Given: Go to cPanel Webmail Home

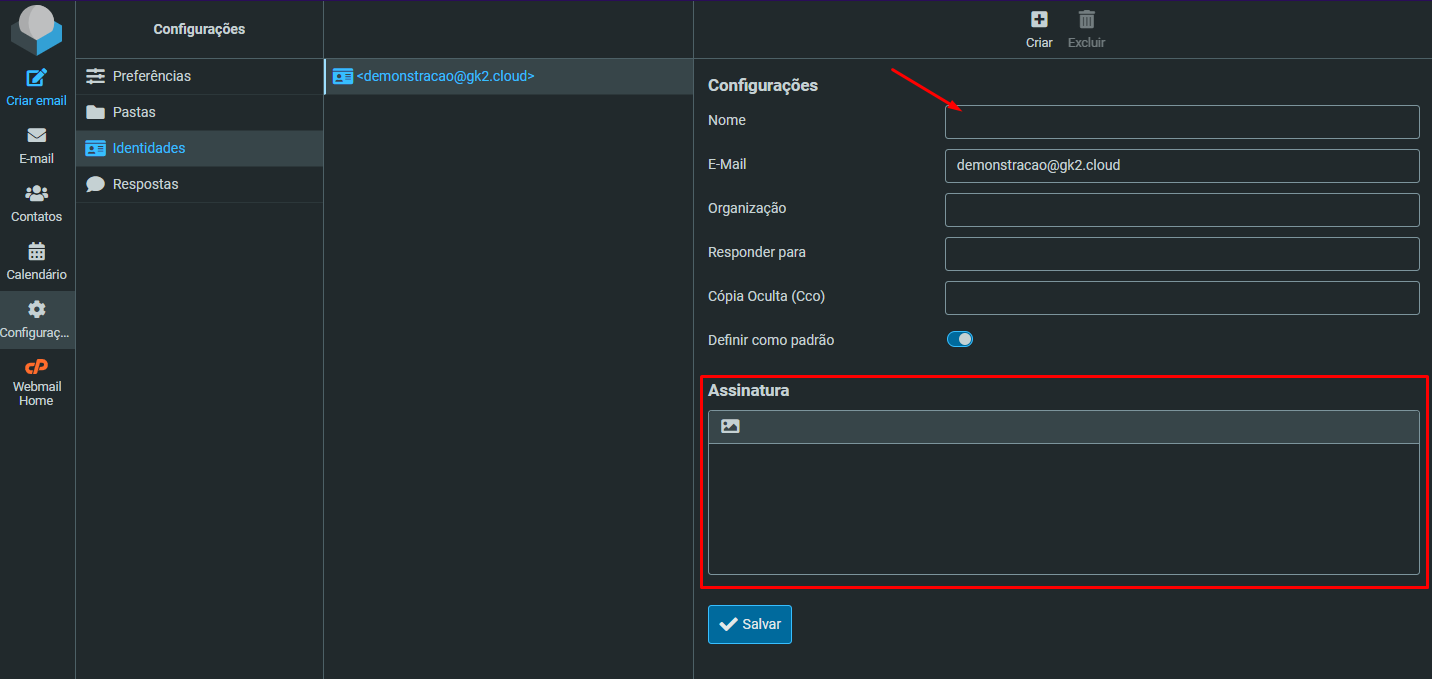Looking at the screenshot, I should click(37, 368).
